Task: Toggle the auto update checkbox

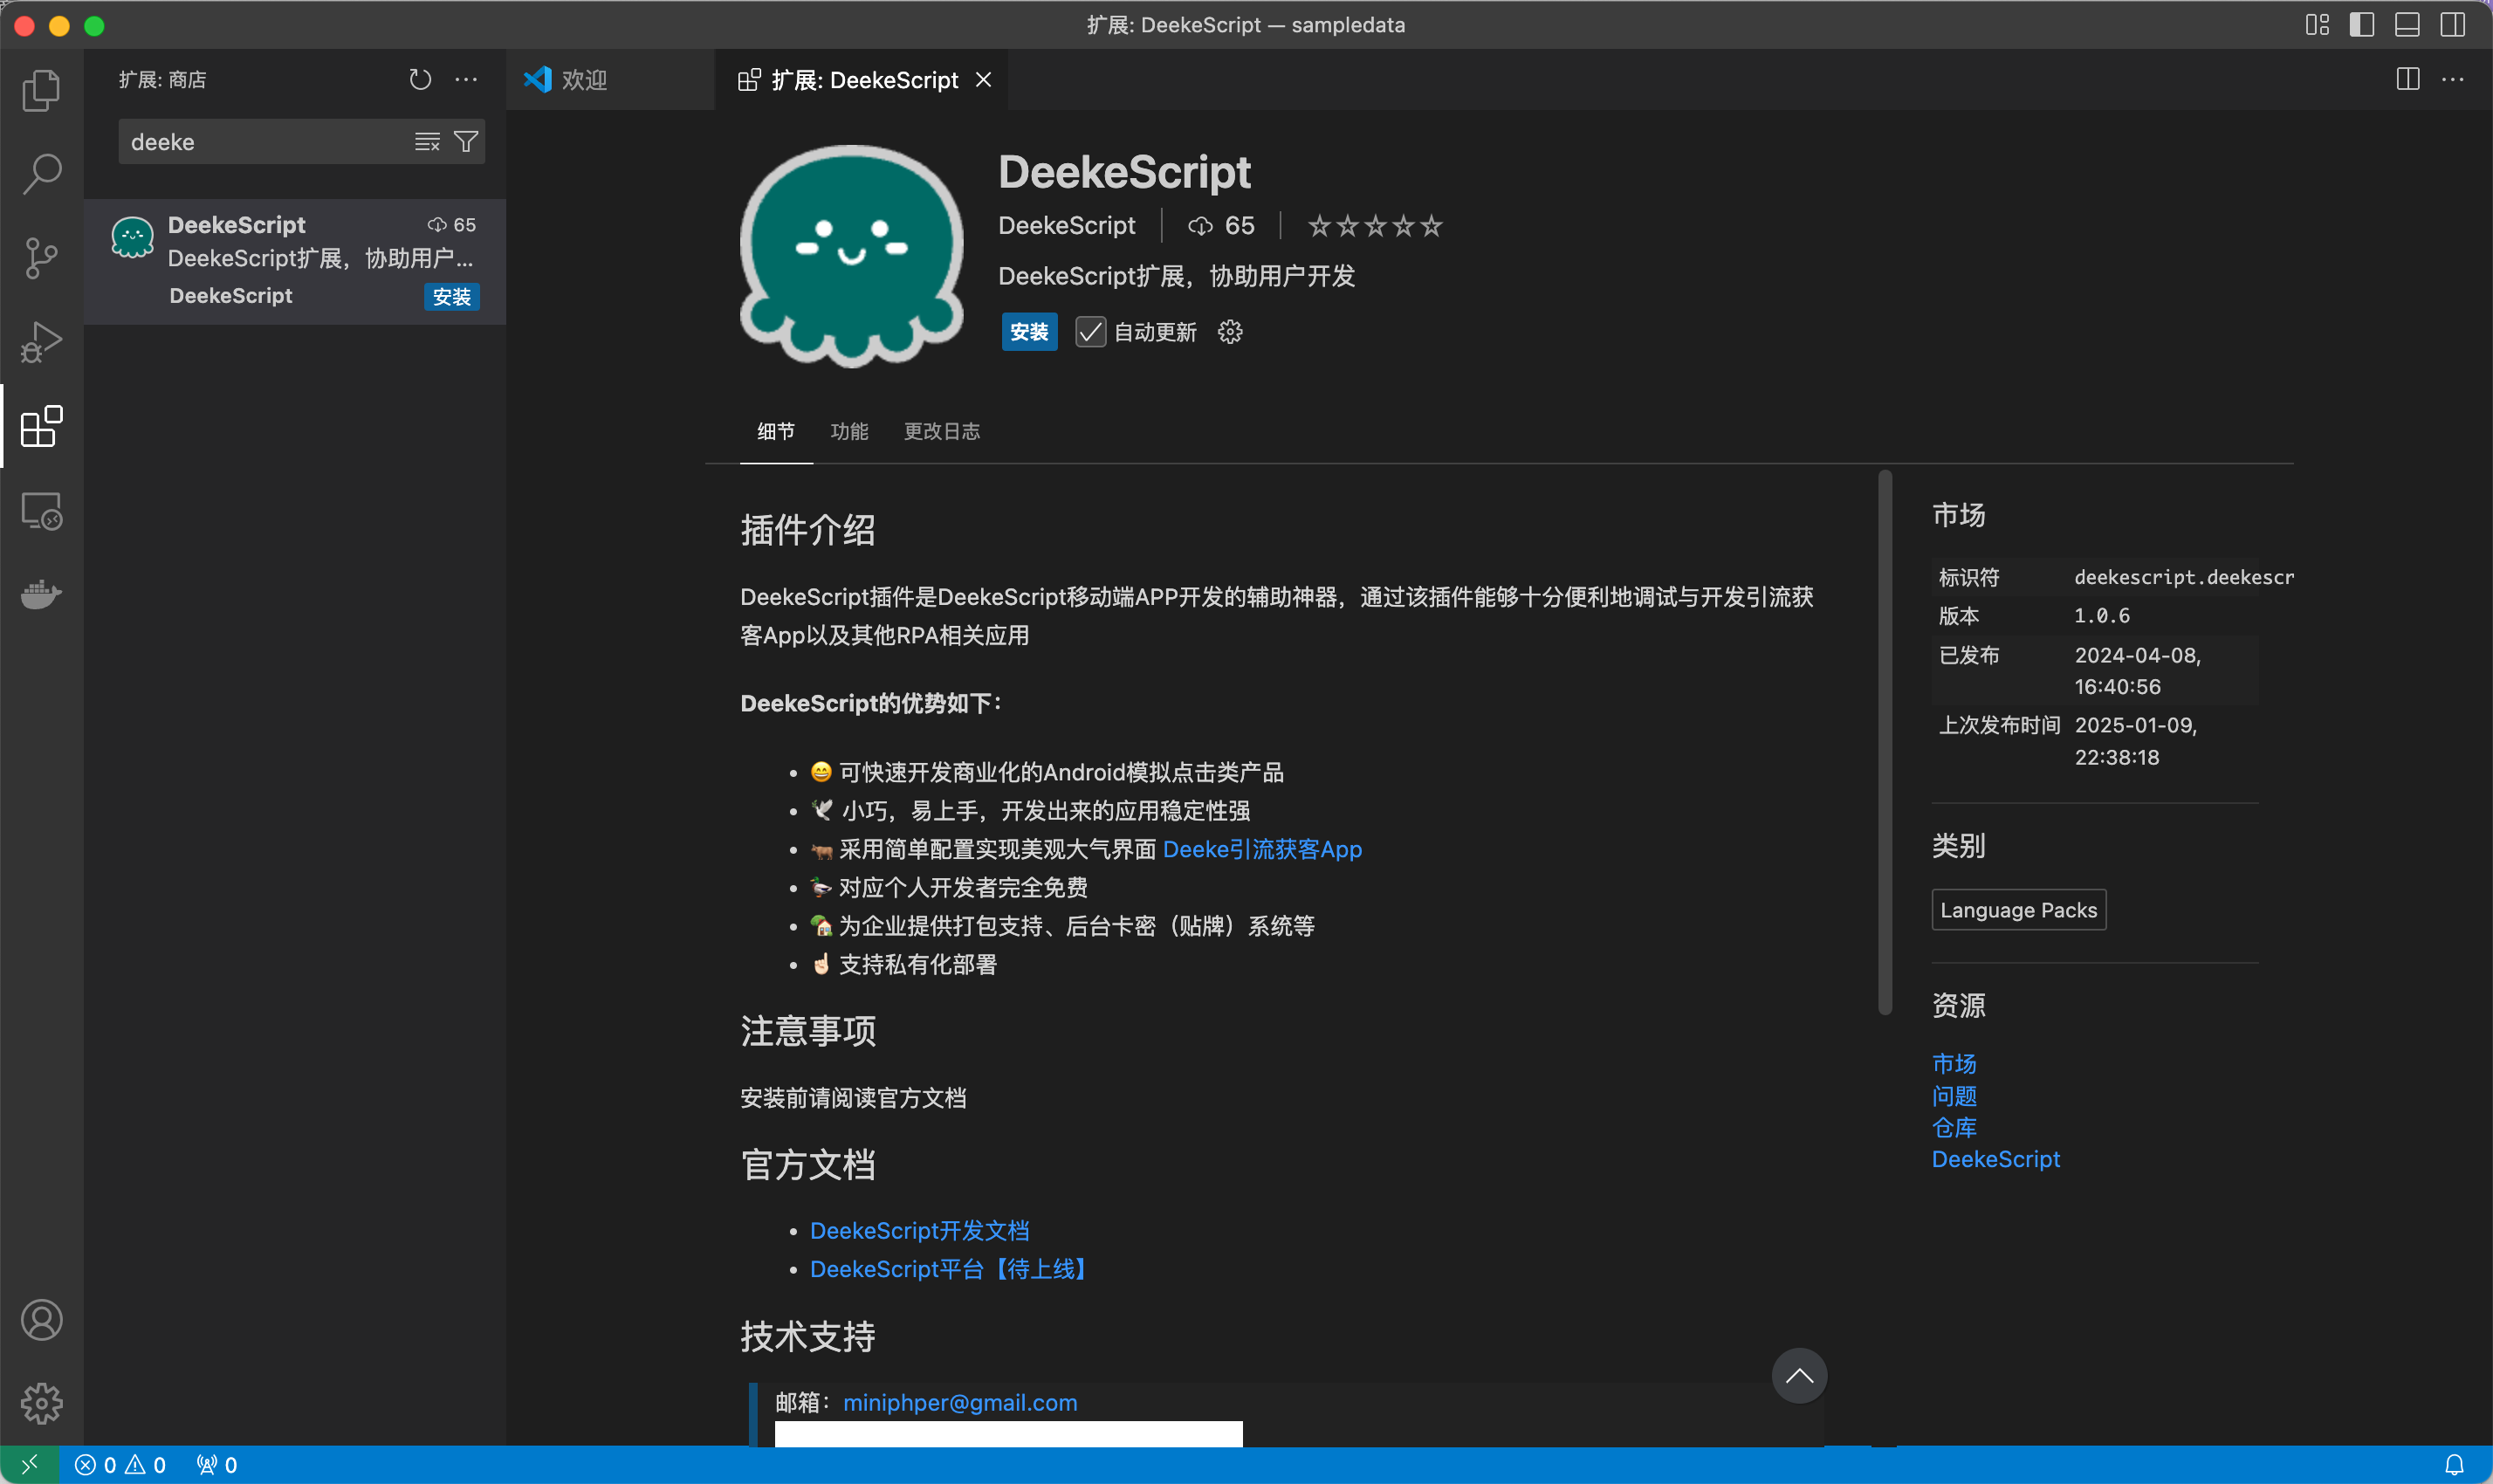Action: (1090, 332)
